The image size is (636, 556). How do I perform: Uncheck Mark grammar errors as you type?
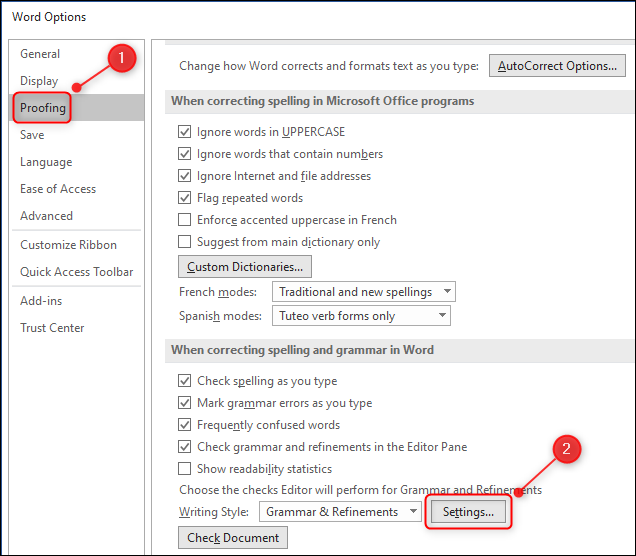(185, 403)
